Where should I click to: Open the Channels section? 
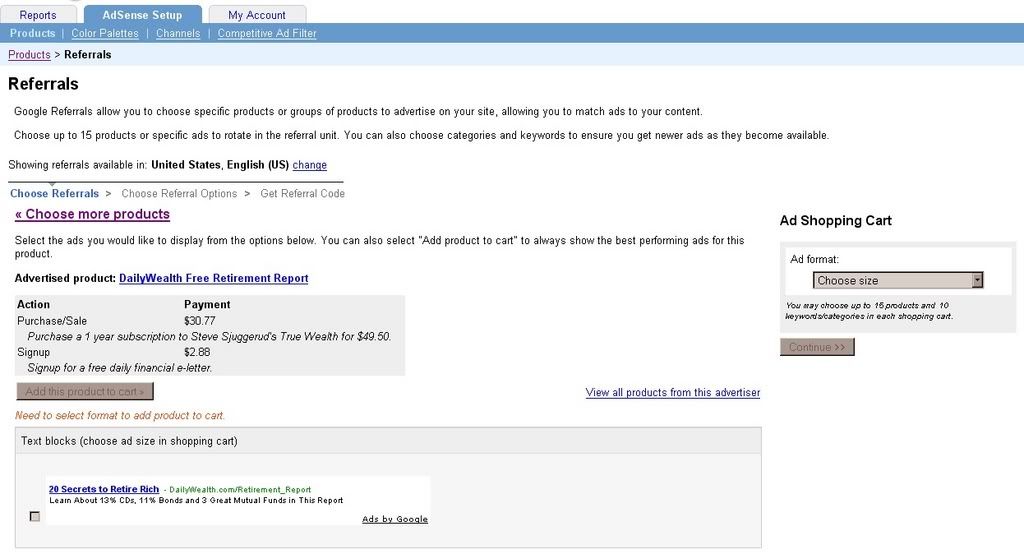coord(178,33)
